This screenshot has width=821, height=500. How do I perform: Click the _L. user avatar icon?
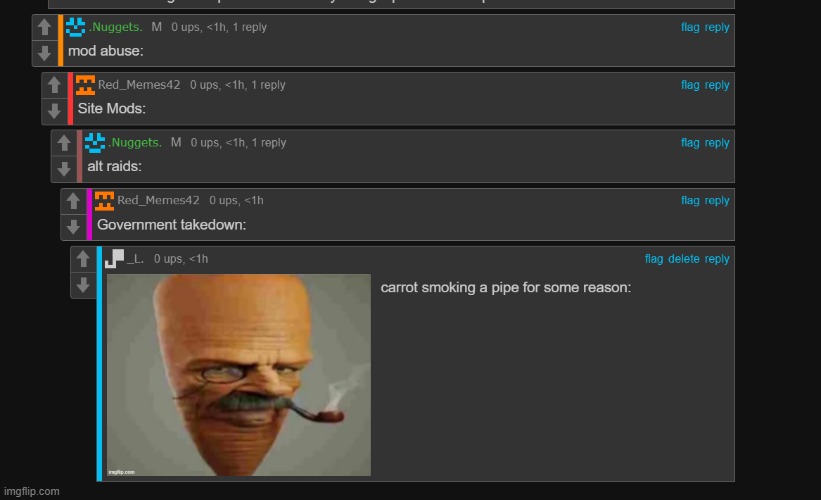point(114,259)
